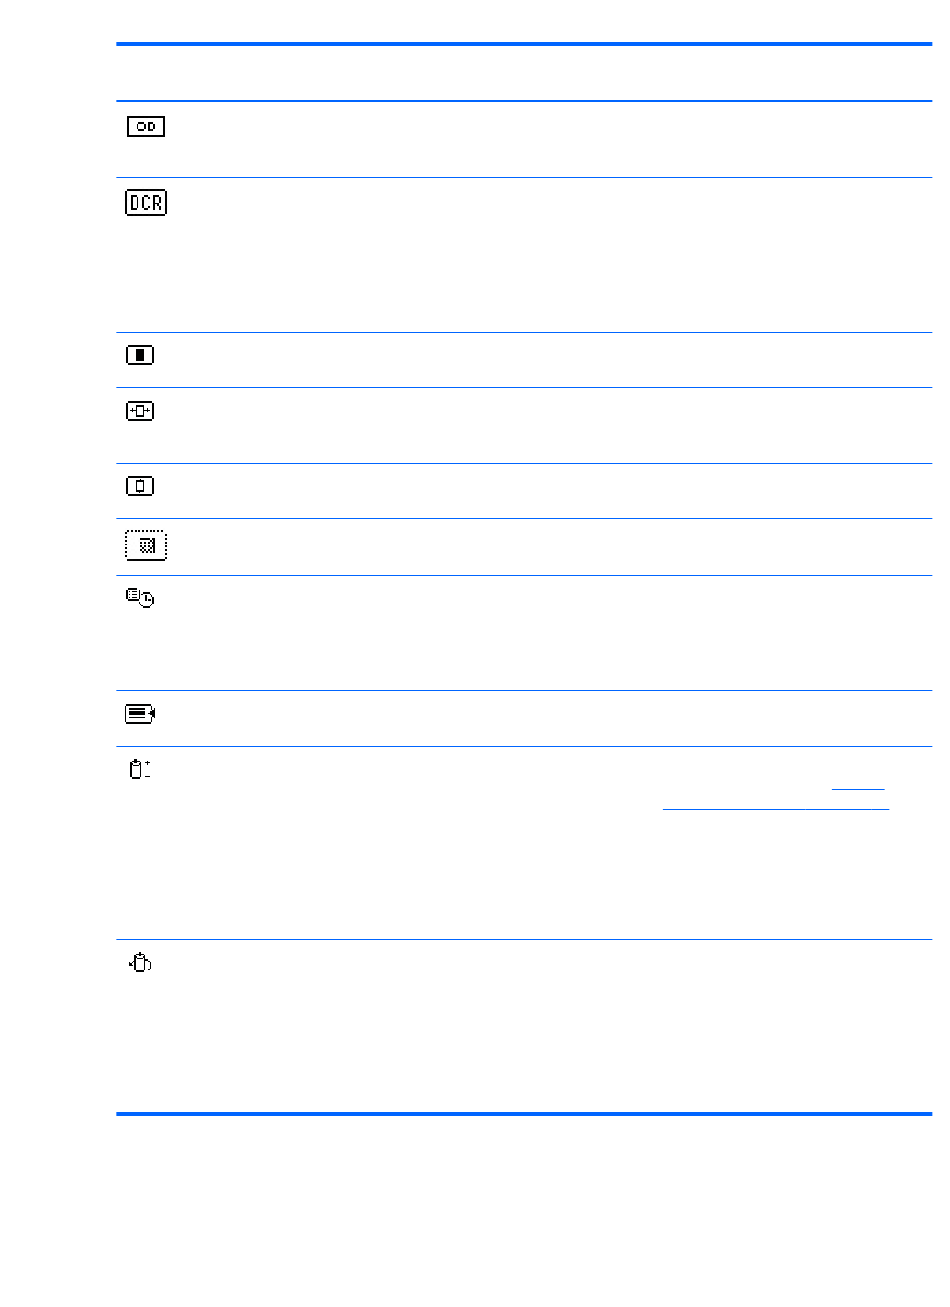Image resolution: width=950 pixels, height=1307 pixels.
Task: Click the screen icon with solid black center bar
Action: click(x=140, y=355)
